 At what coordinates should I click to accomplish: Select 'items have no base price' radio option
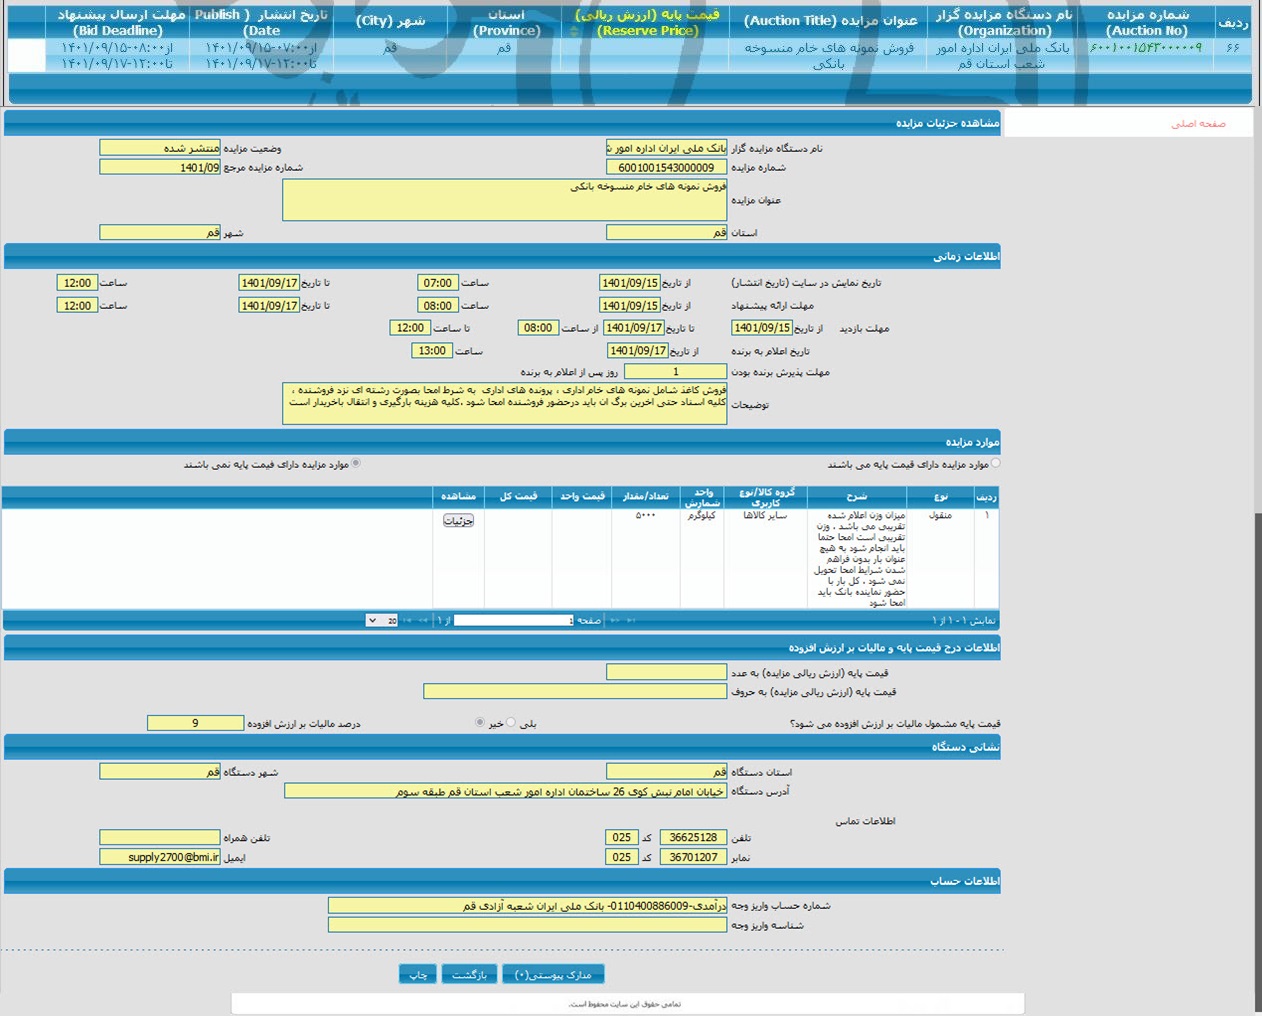click(356, 464)
